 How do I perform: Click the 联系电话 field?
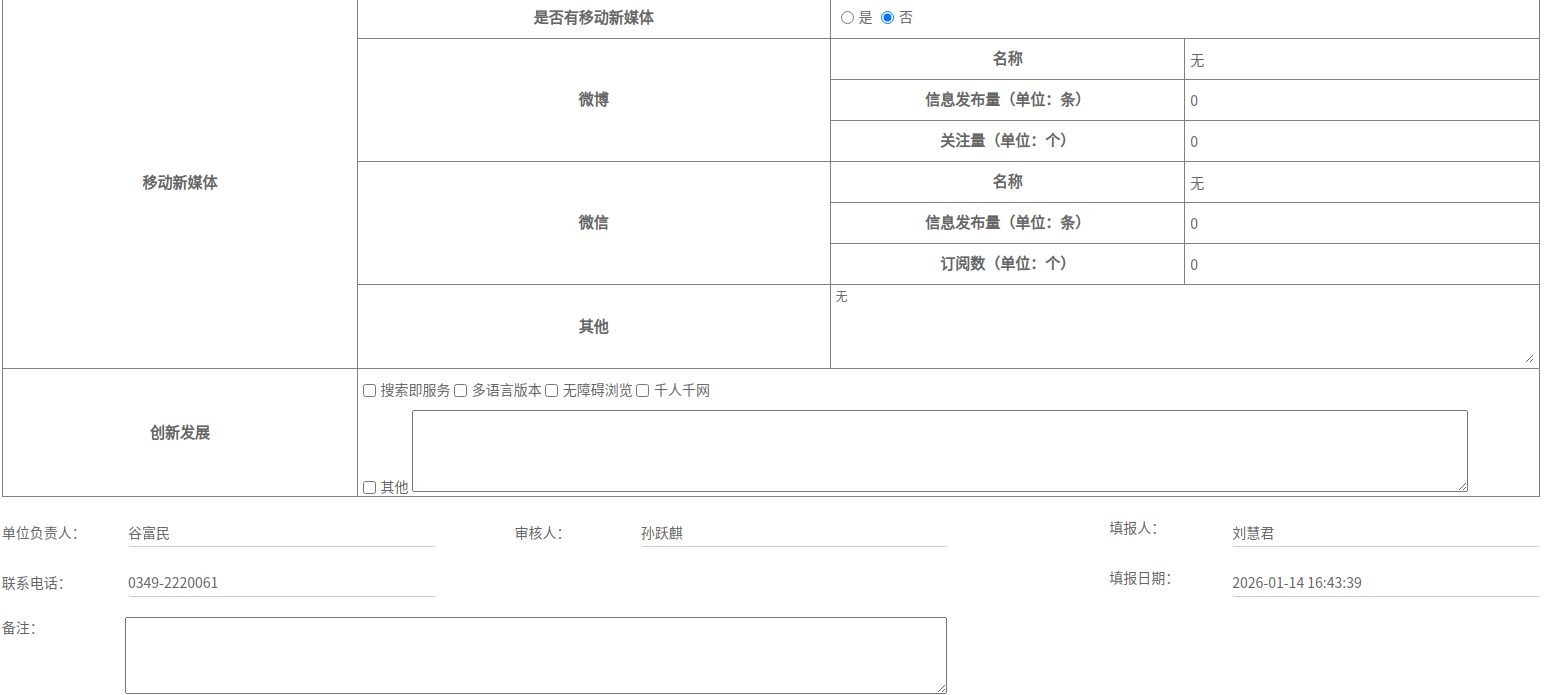281,583
